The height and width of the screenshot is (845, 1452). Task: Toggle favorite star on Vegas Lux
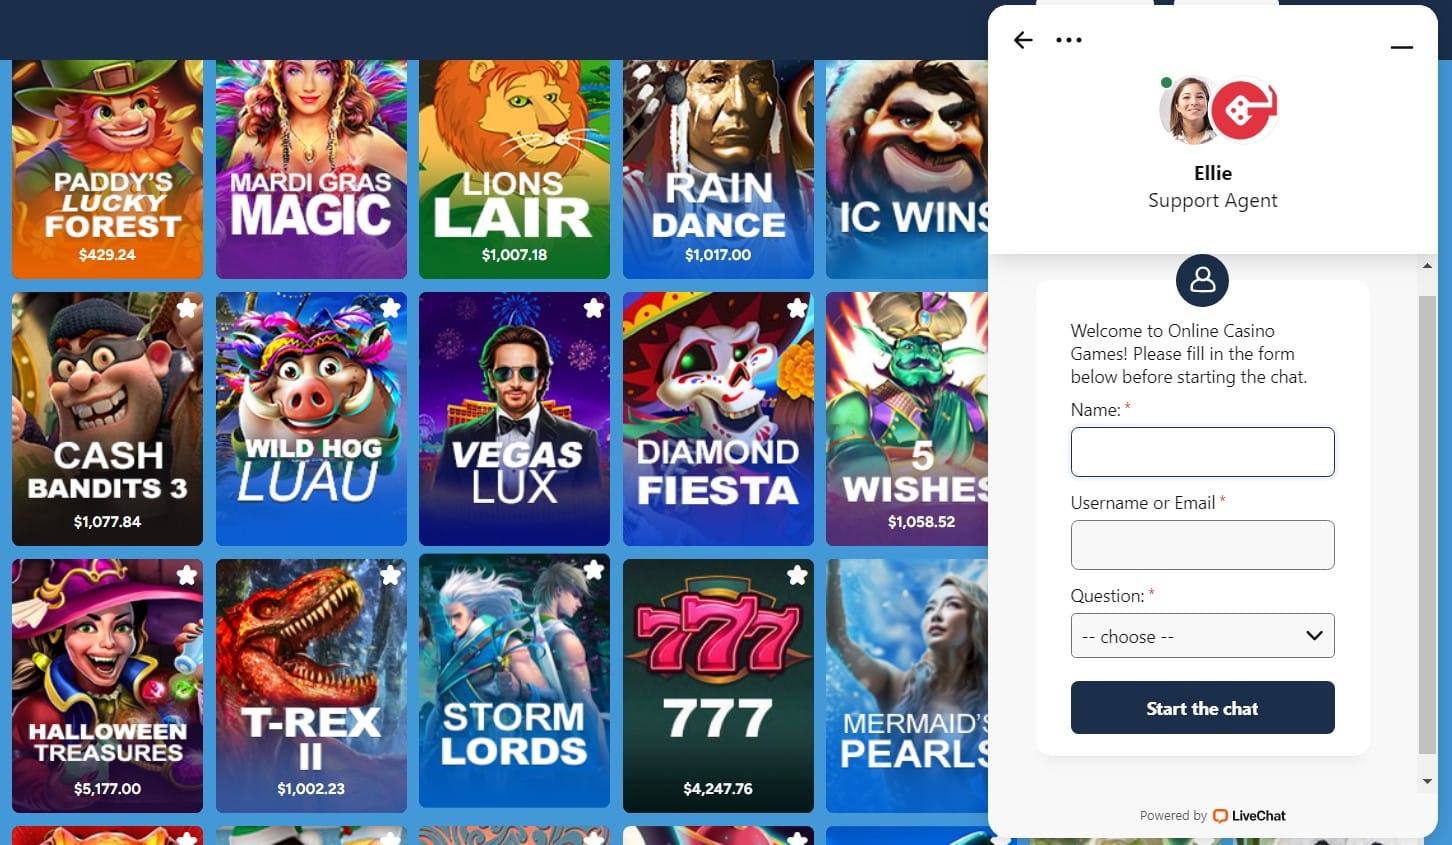pyautogui.click(x=594, y=308)
